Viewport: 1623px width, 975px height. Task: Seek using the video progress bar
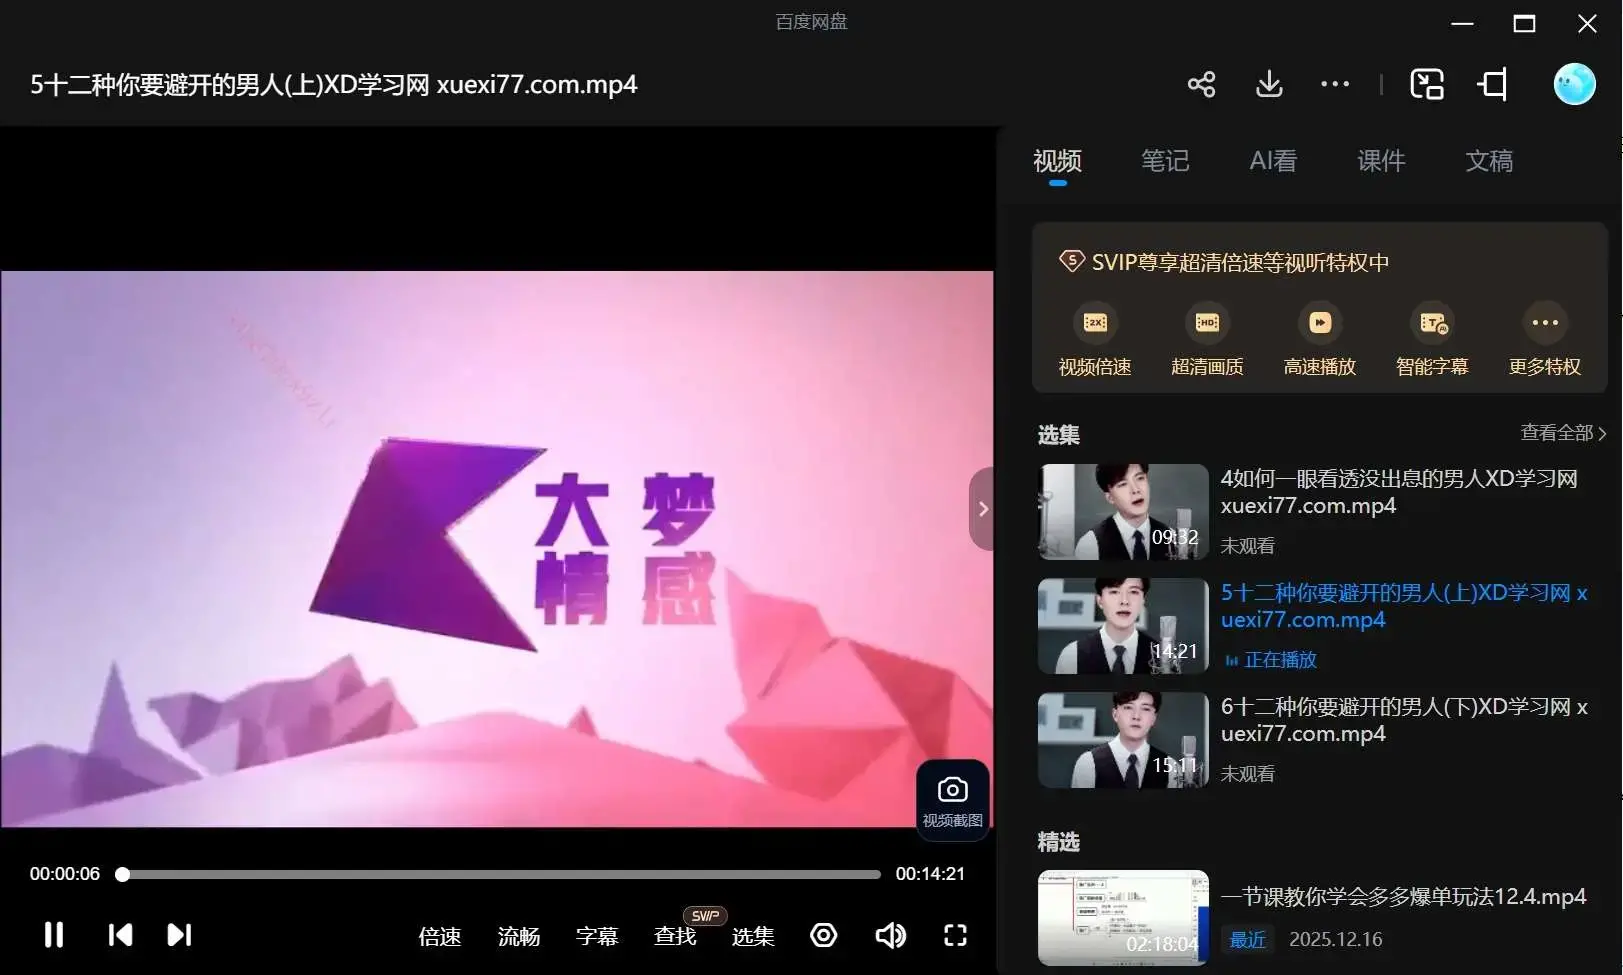[x=500, y=873]
